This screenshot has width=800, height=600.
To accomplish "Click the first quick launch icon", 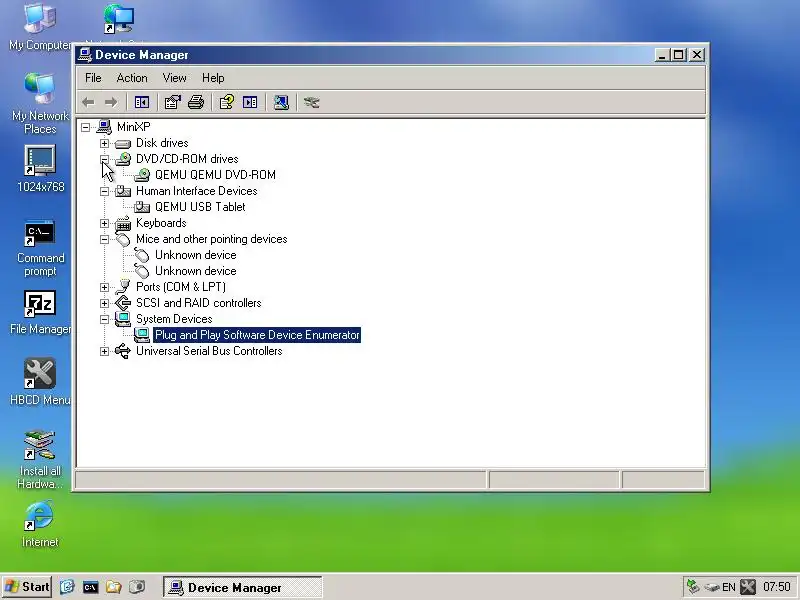I will (67, 587).
